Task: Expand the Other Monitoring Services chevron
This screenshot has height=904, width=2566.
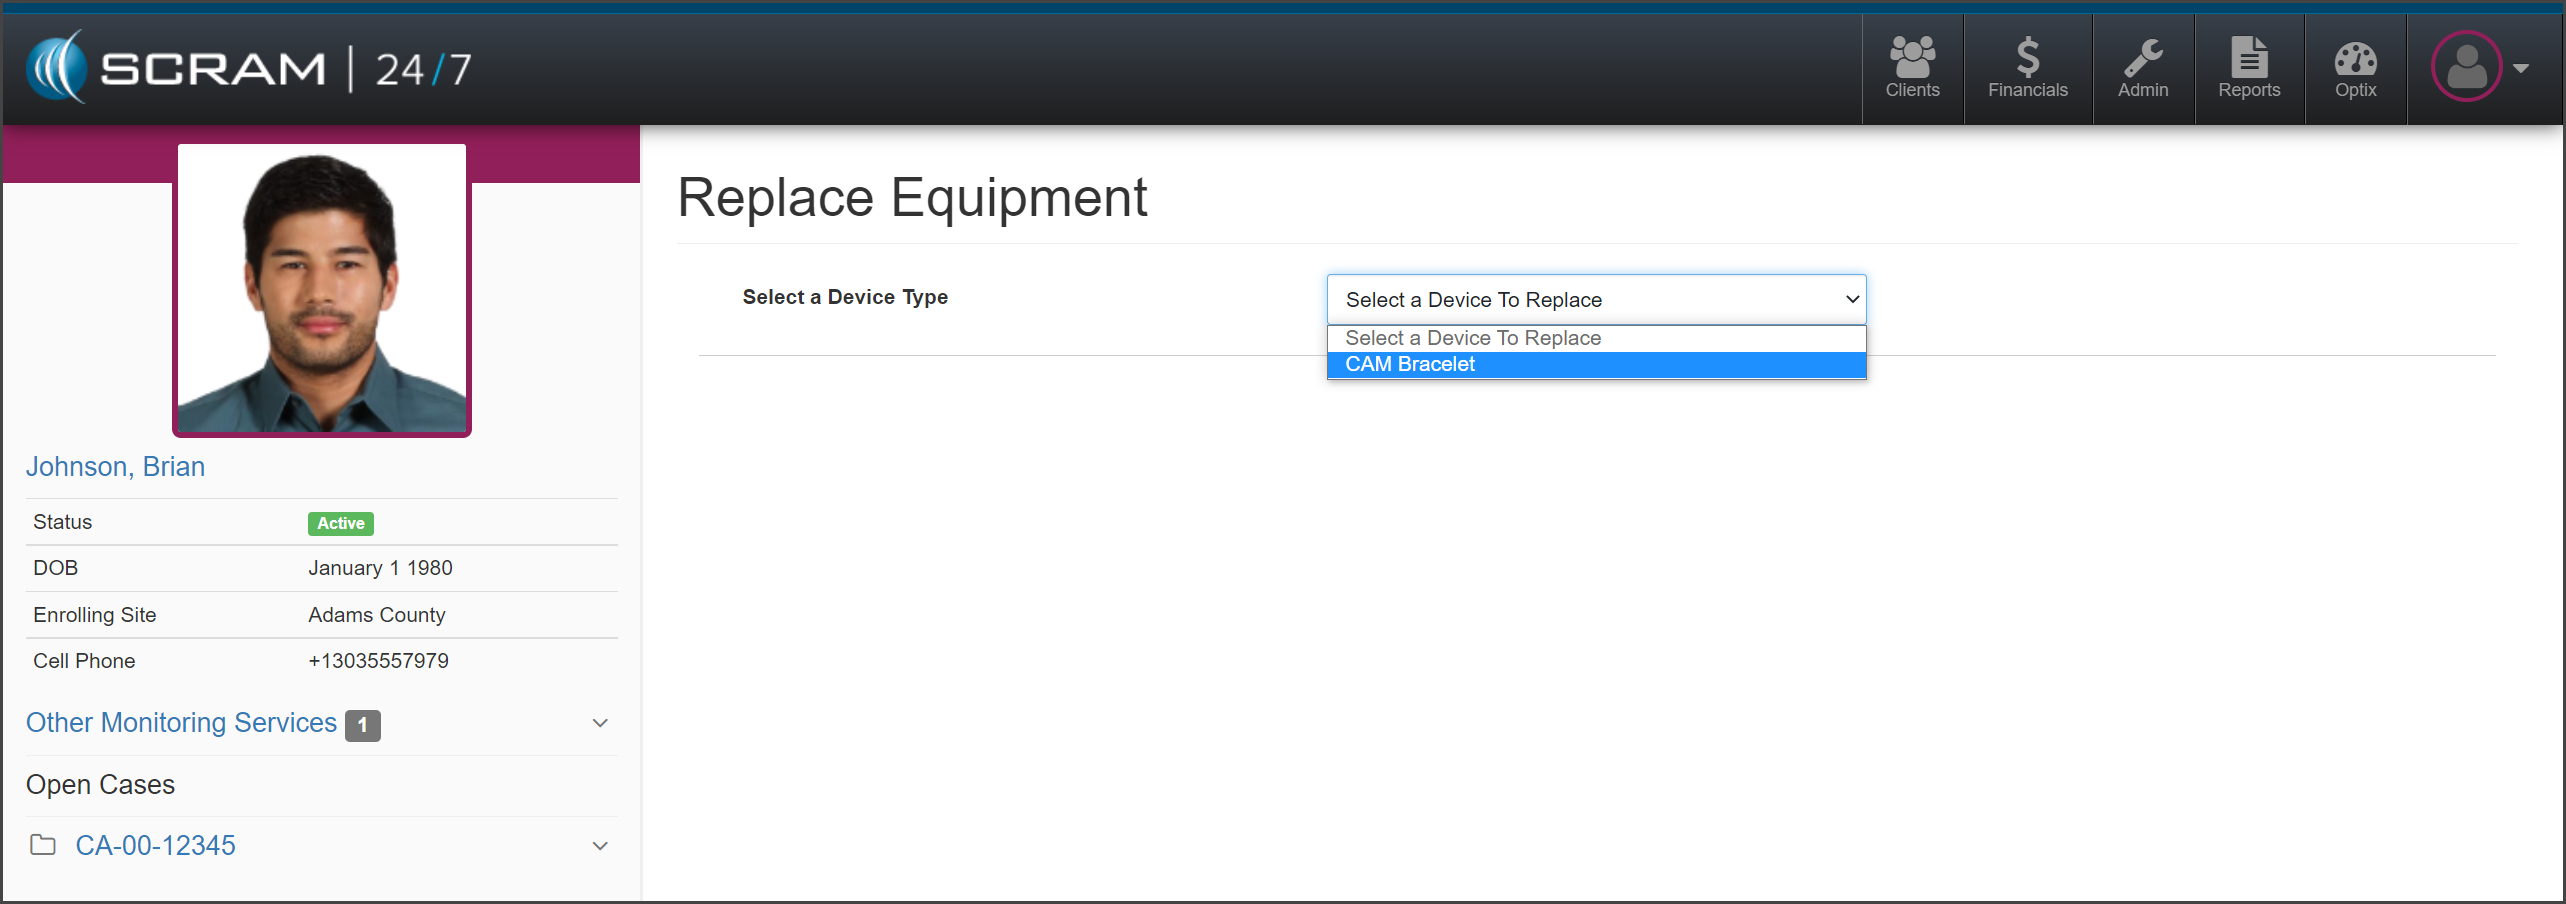Action: (600, 723)
